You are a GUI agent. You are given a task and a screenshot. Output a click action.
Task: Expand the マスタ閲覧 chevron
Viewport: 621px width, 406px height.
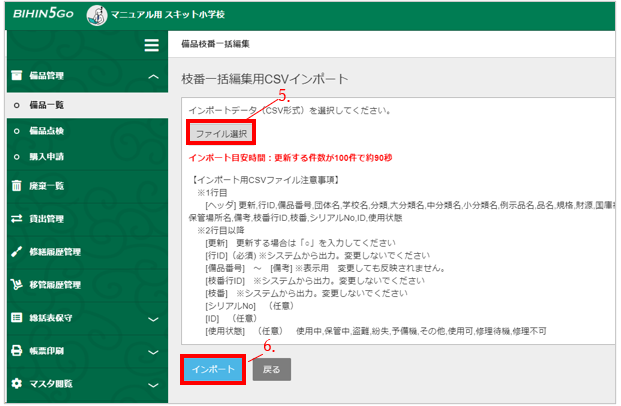151,384
